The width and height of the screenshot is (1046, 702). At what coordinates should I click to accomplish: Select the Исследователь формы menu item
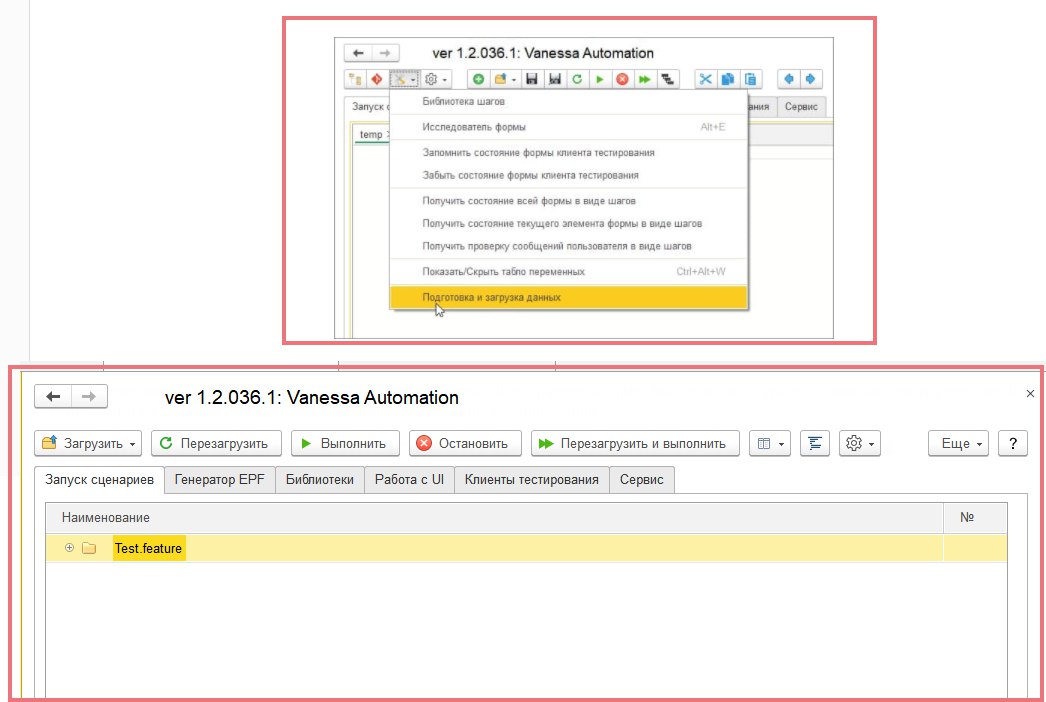coord(568,127)
